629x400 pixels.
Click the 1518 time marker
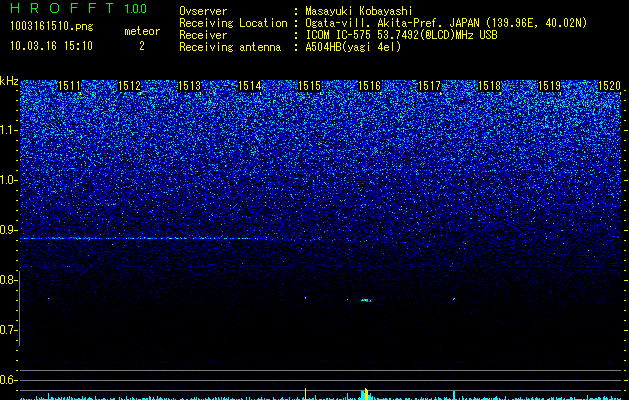click(490, 86)
